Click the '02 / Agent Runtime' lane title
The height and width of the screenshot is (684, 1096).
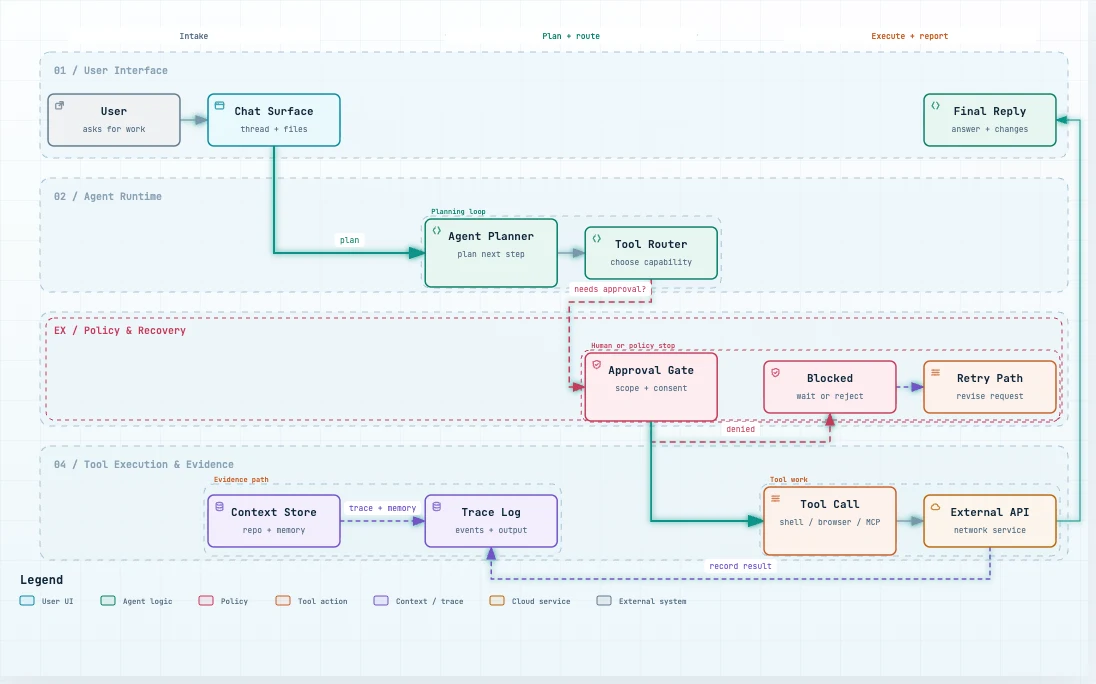point(108,196)
